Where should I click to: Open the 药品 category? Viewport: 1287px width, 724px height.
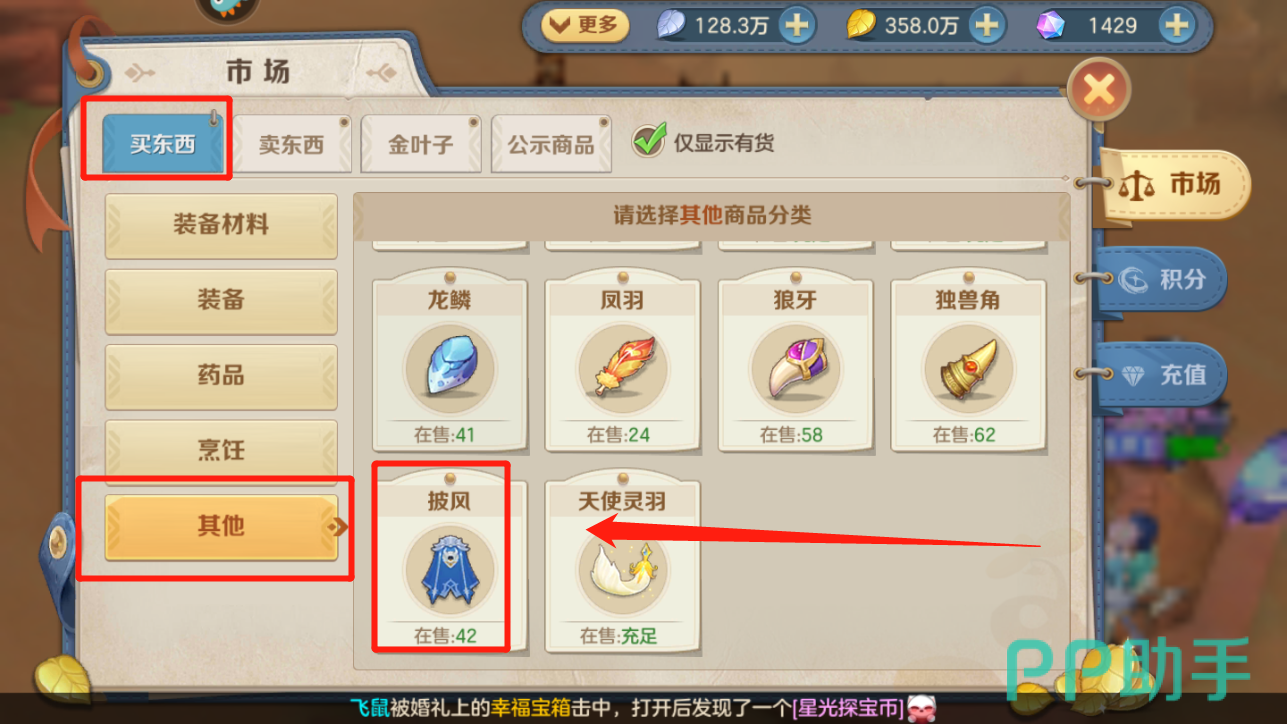221,376
